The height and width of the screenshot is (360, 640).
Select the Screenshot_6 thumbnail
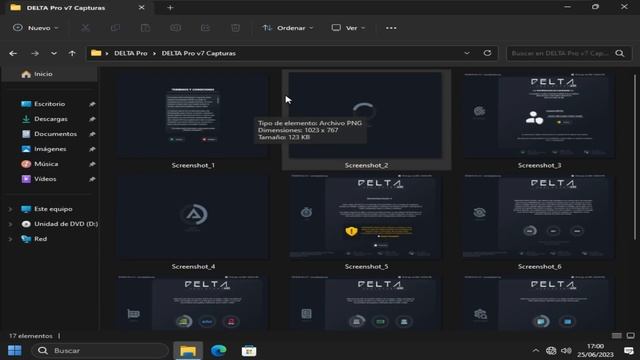(539, 217)
